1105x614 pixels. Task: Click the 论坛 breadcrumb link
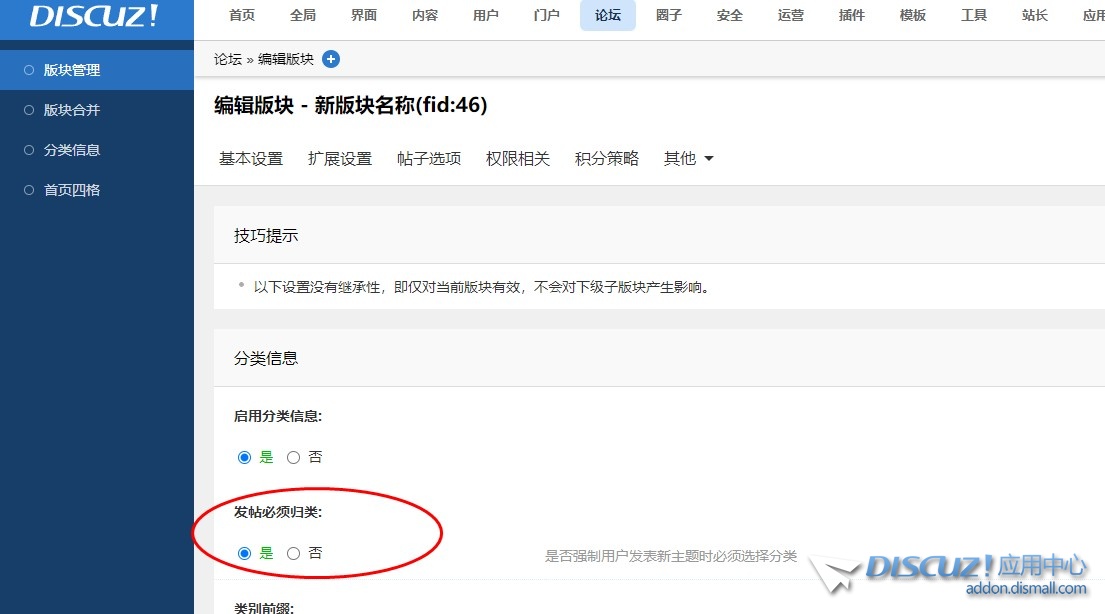tap(227, 59)
